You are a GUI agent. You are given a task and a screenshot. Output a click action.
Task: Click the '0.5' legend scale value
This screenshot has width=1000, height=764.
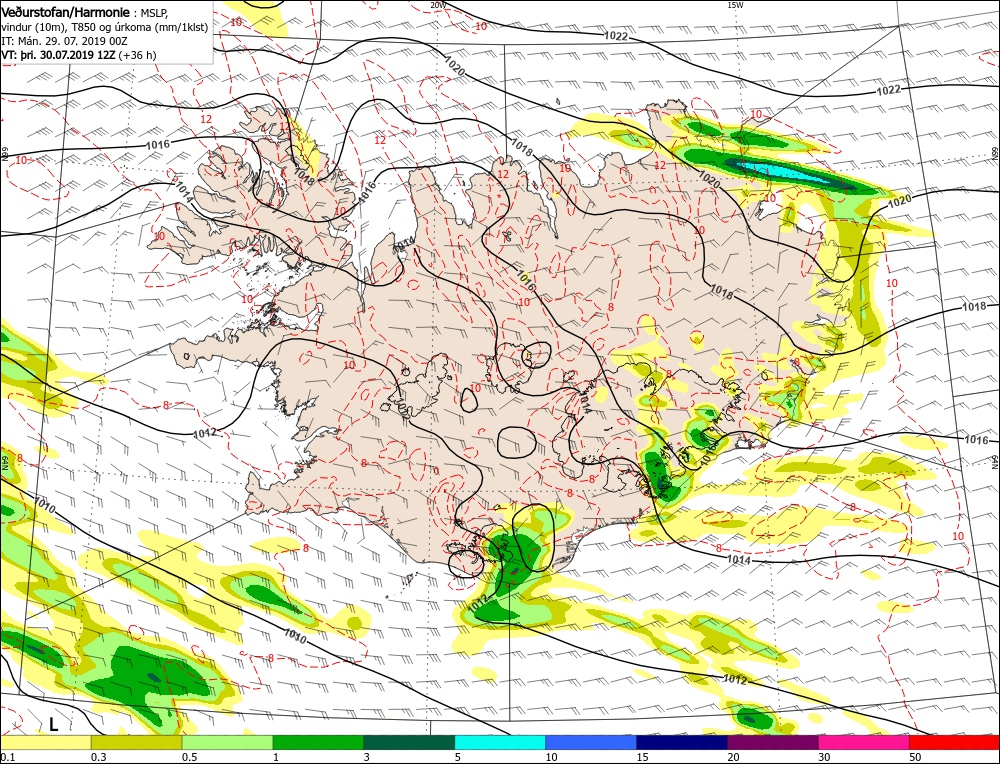coord(189,757)
